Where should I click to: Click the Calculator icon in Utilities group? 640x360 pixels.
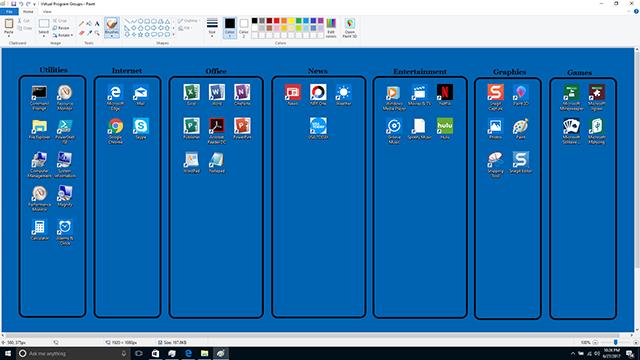point(40,227)
